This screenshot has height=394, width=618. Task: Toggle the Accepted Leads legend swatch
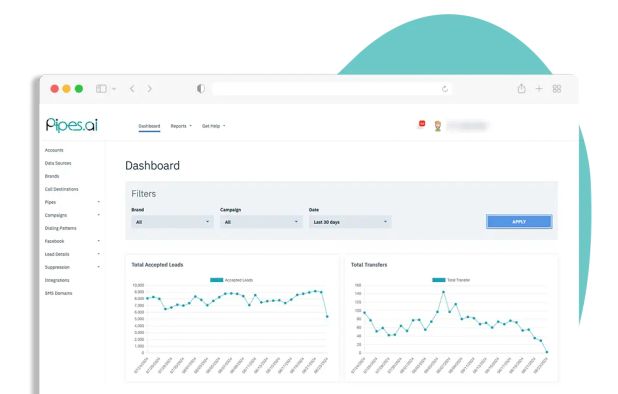[x=216, y=280]
